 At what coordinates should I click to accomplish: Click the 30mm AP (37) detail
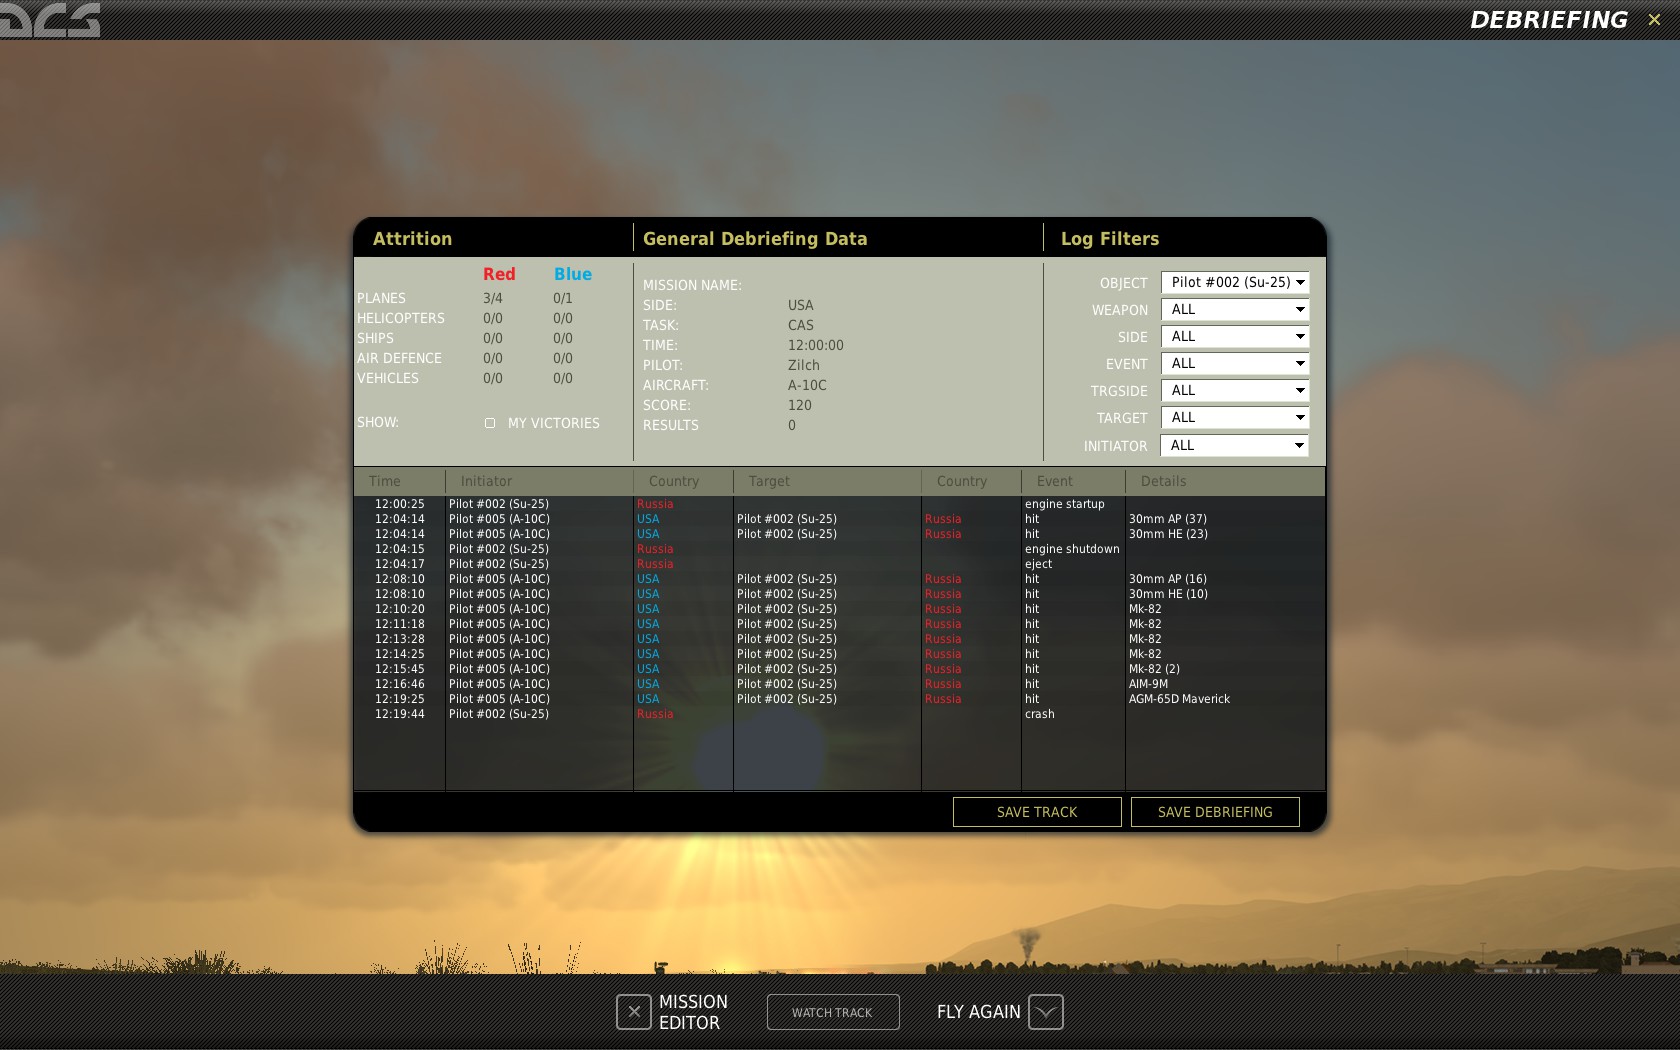click(x=1168, y=519)
